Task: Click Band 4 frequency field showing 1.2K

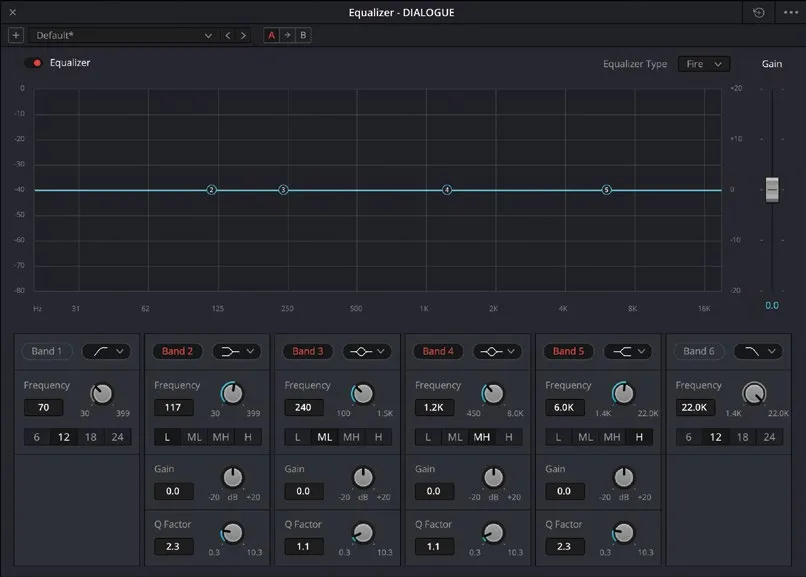Action: [x=434, y=407]
